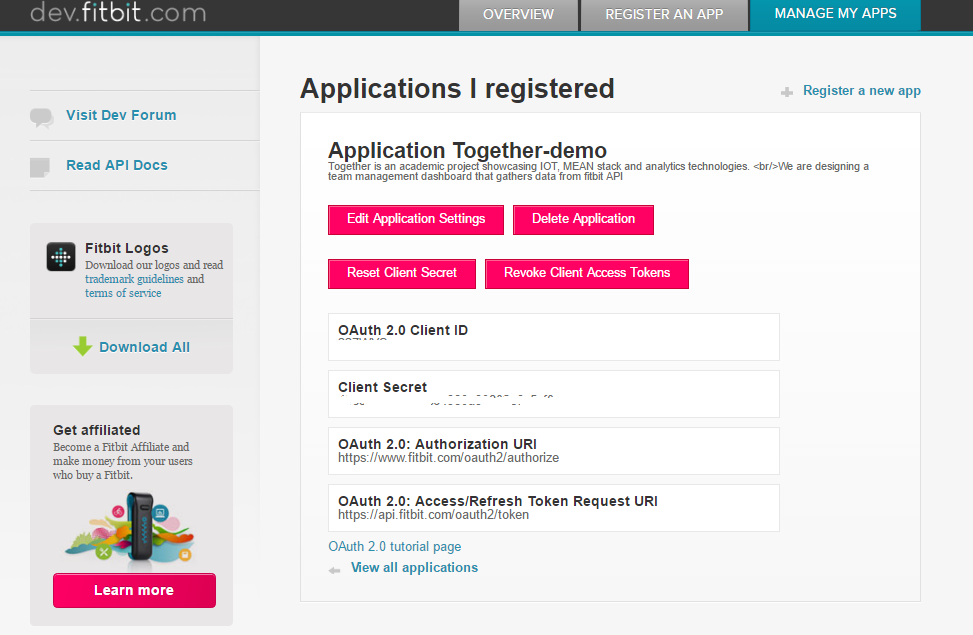Open the OAuth 2.0 tutorial page link
973x635 pixels.
pyautogui.click(x=395, y=547)
